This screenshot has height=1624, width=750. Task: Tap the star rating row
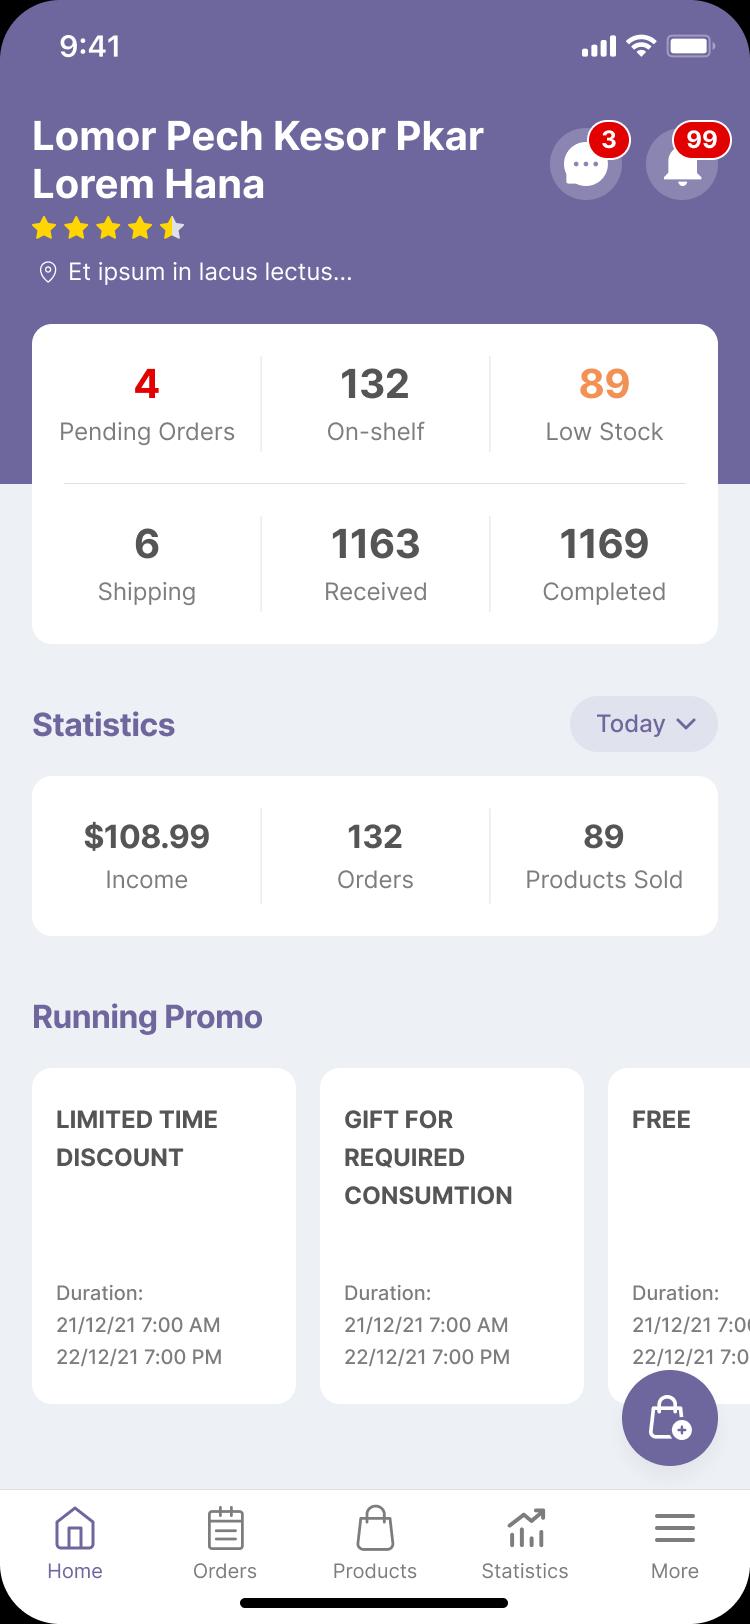[108, 228]
